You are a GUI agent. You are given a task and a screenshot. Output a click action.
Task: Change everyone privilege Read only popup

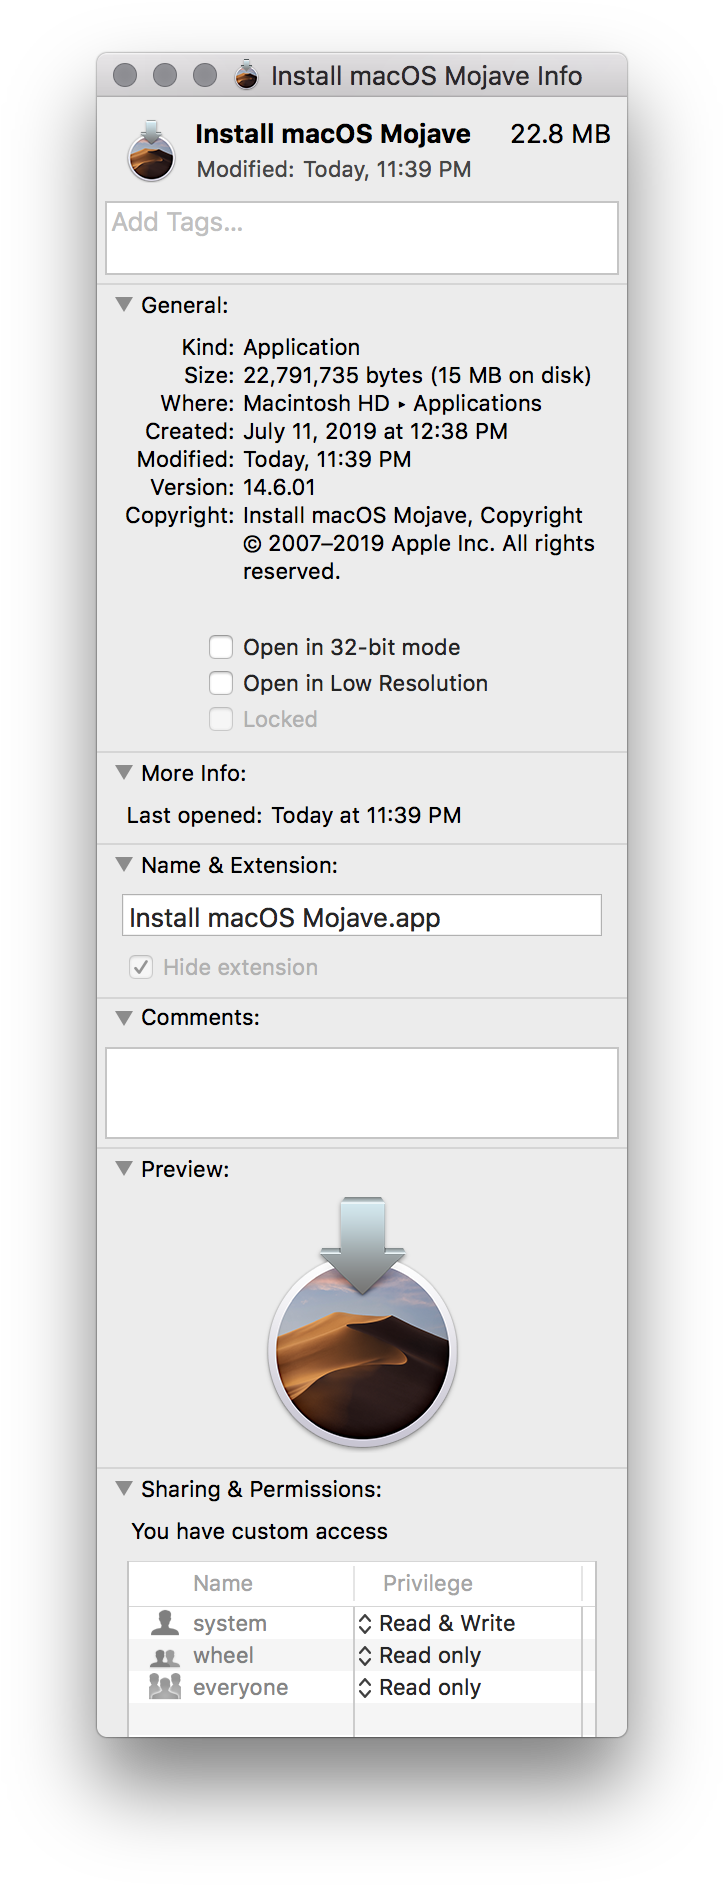420,1687
